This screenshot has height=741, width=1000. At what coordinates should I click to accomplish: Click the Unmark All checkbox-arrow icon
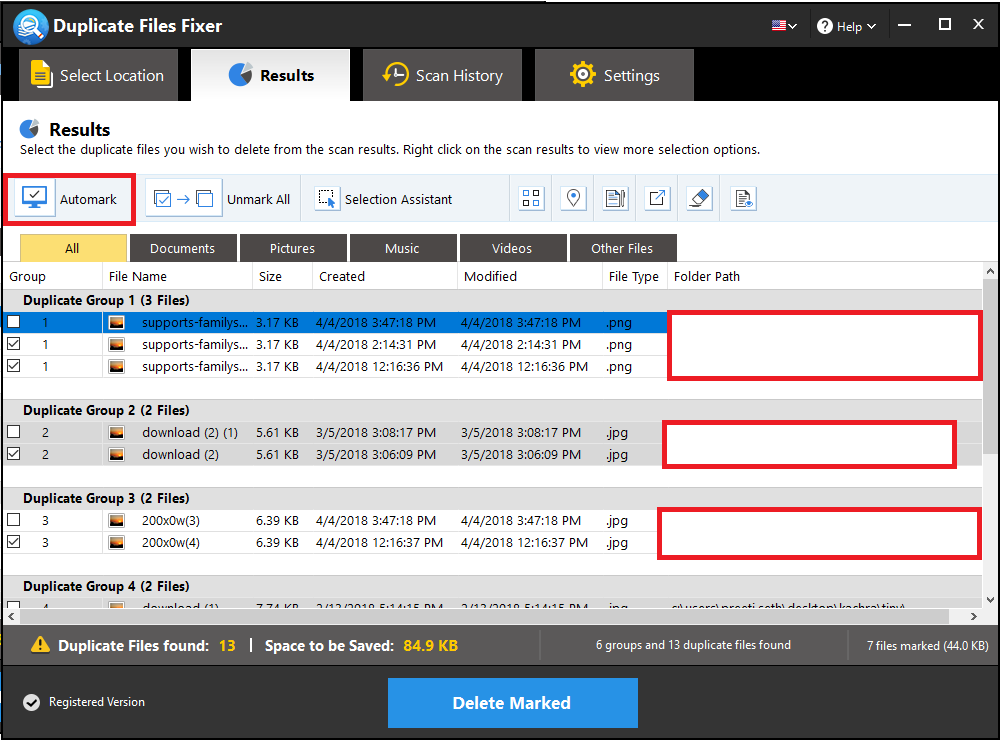tap(184, 199)
